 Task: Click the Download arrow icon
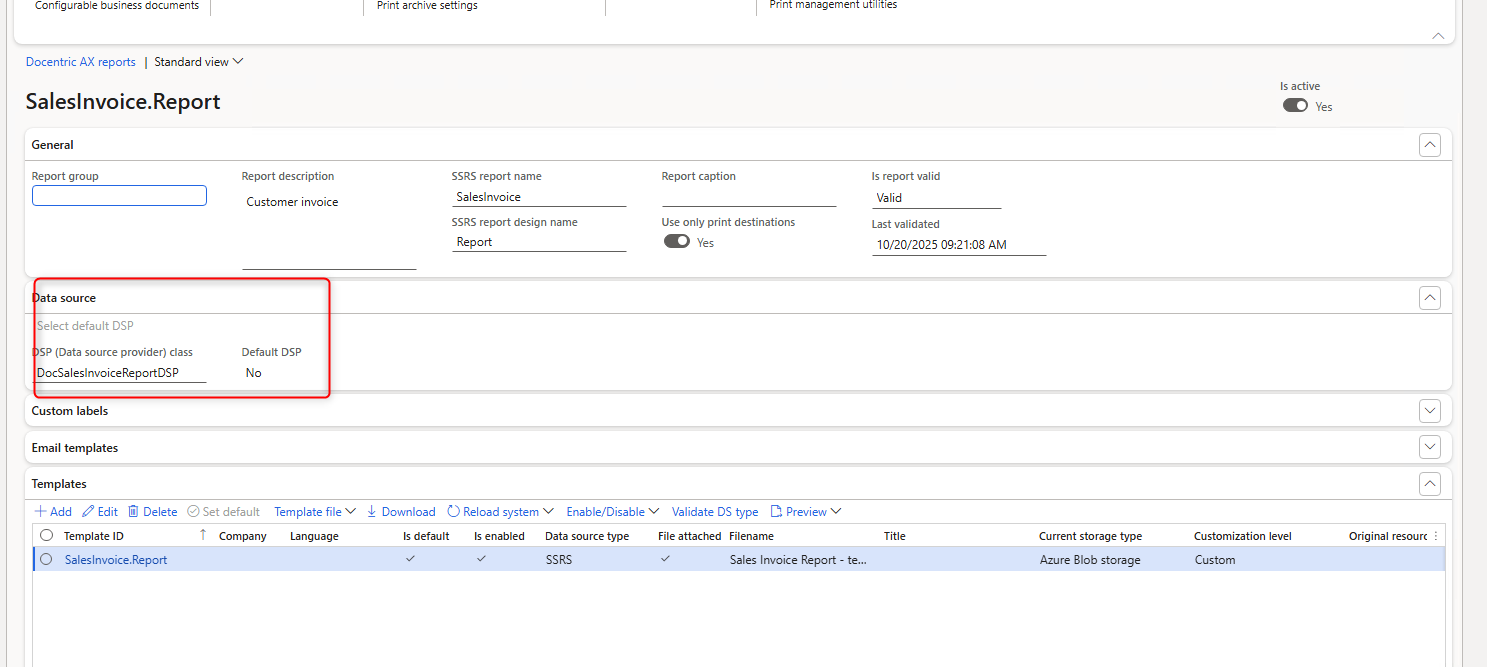(x=372, y=512)
